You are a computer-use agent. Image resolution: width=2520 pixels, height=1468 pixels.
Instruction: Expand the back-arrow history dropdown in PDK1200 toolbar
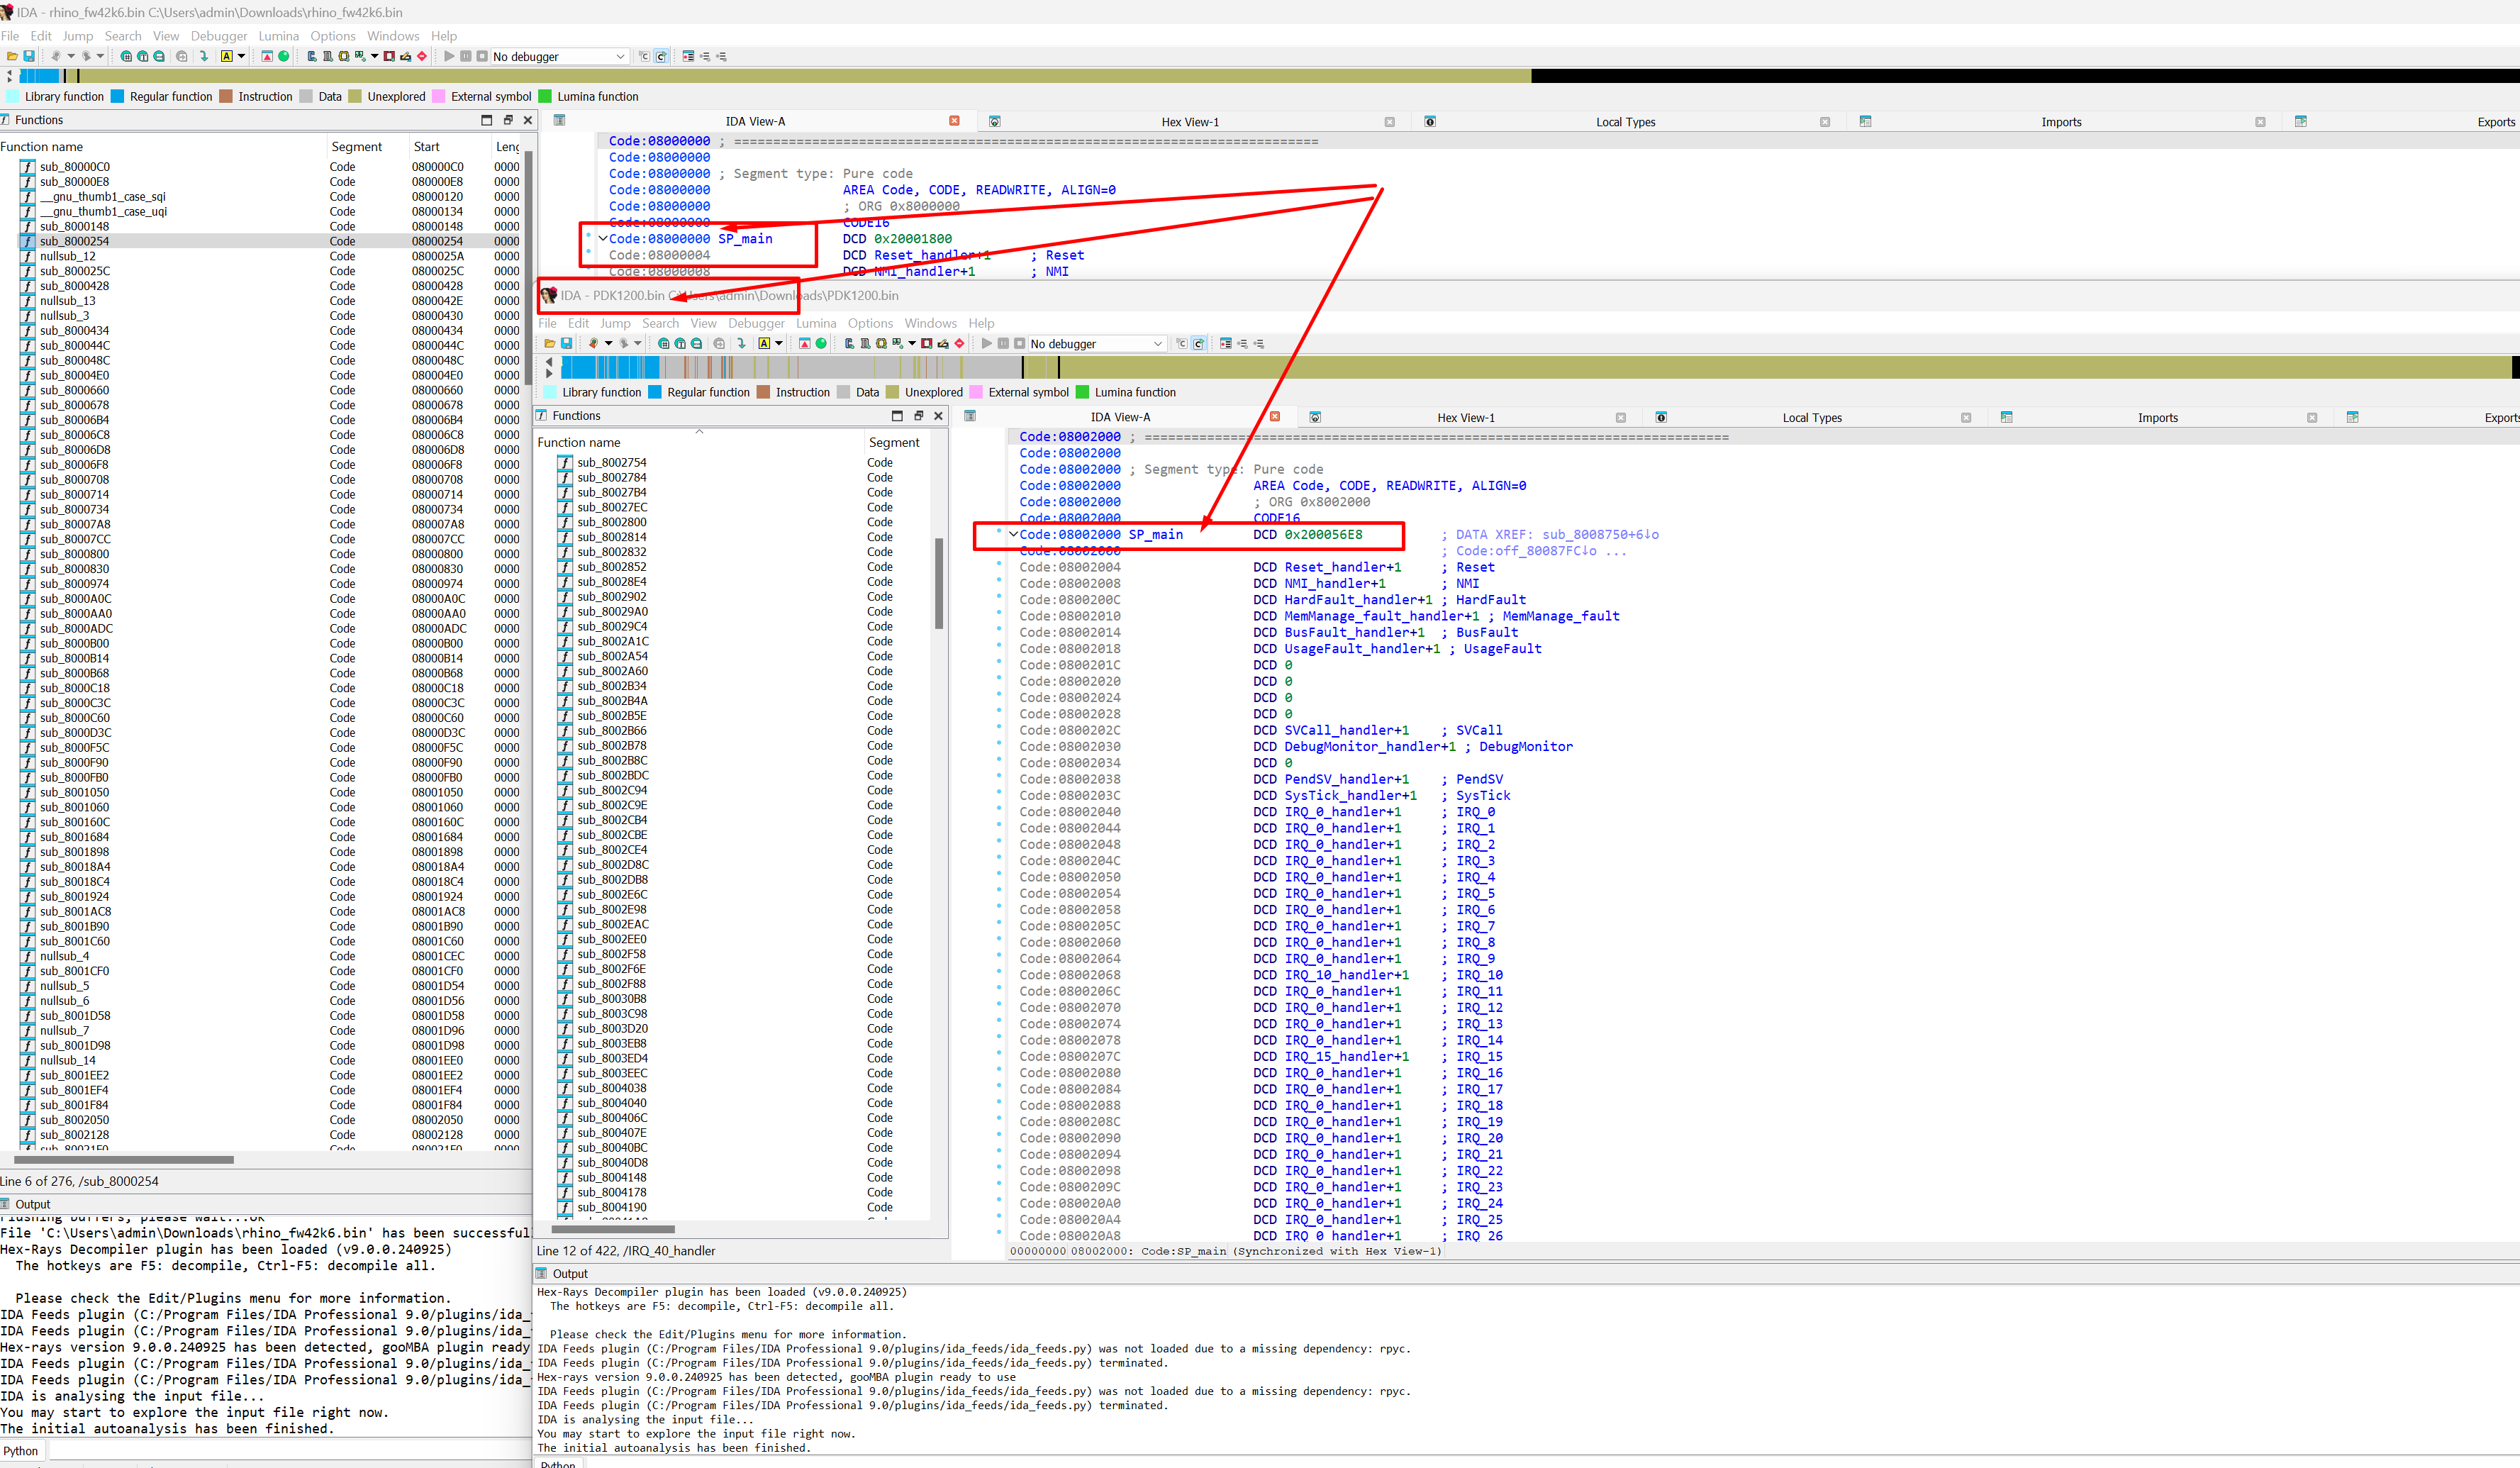coord(608,343)
